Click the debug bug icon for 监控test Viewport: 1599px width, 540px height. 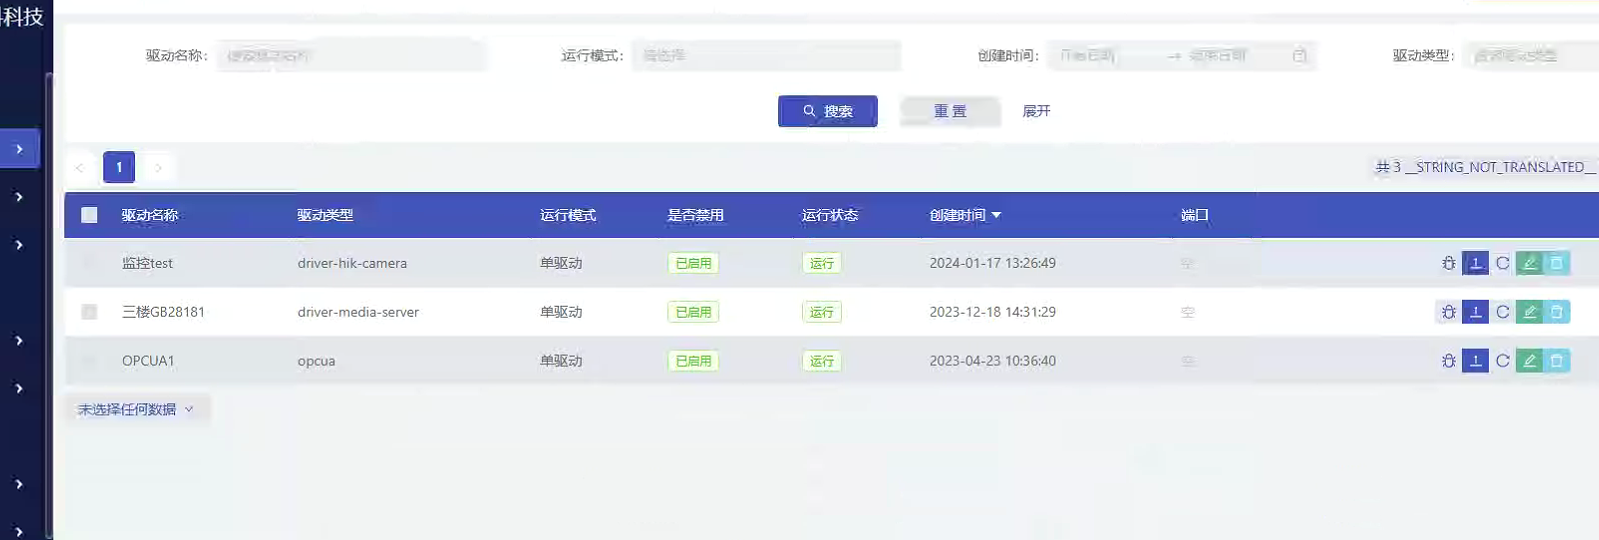(x=1448, y=263)
